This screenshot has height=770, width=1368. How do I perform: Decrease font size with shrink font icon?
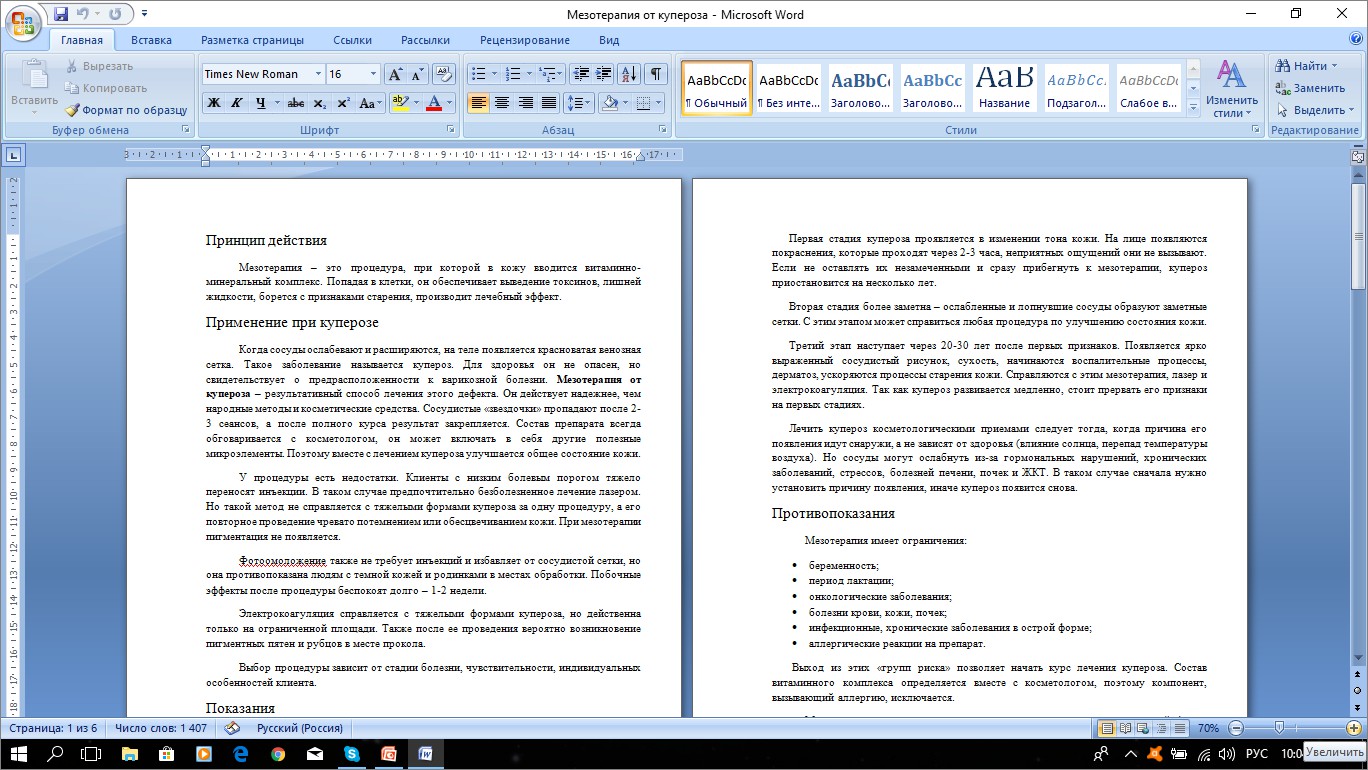pos(418,74)
